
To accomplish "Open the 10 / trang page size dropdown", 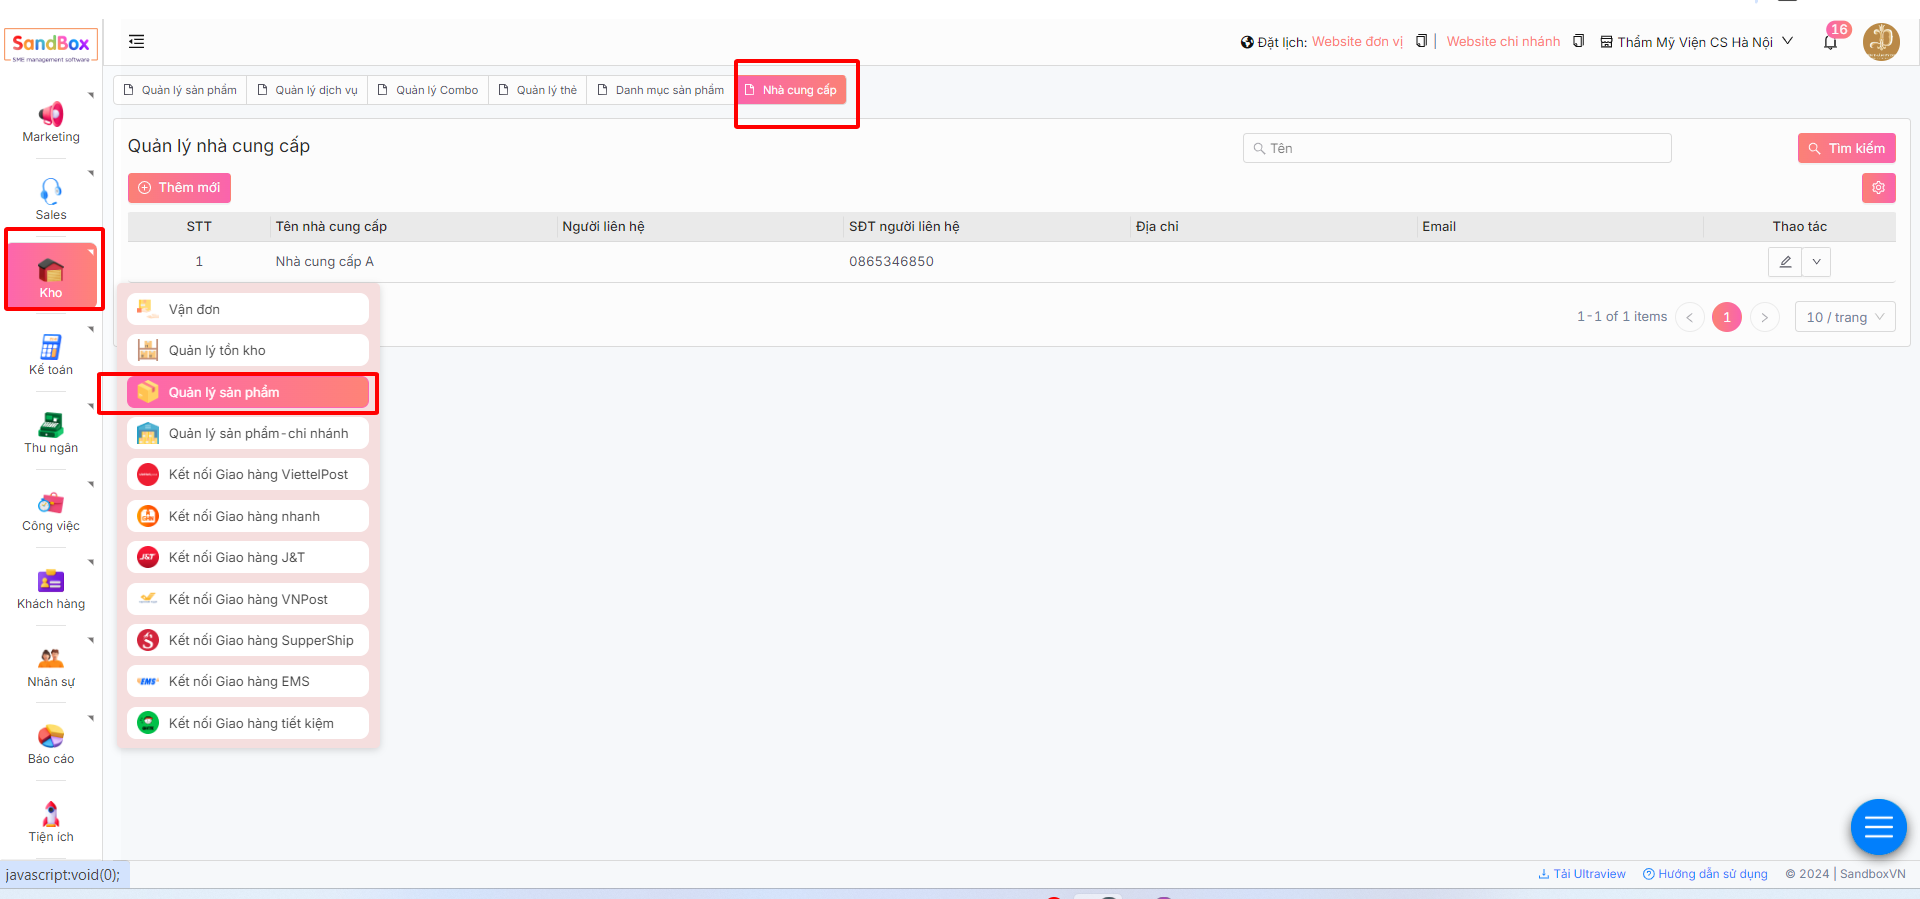I will pyautogui.click(x=1844, y=317).
